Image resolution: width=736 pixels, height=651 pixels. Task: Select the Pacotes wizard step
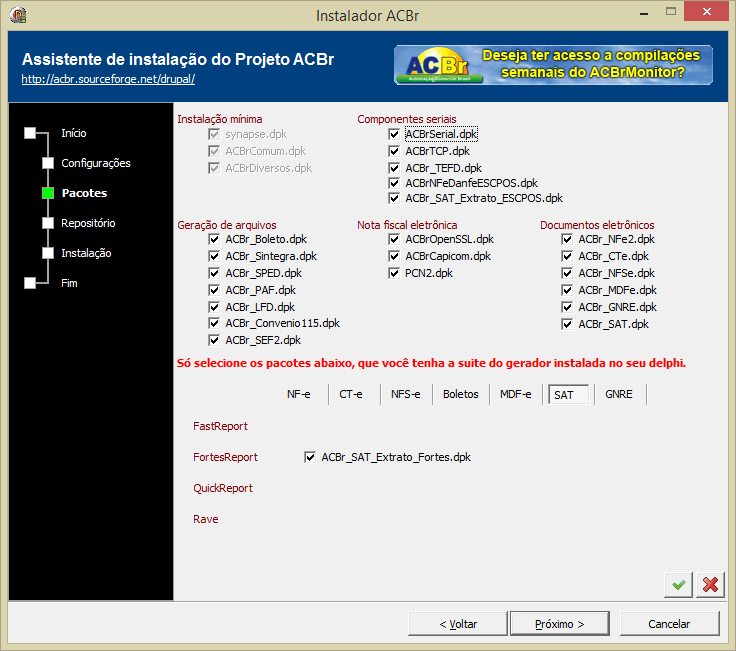[x=84, y=193]
